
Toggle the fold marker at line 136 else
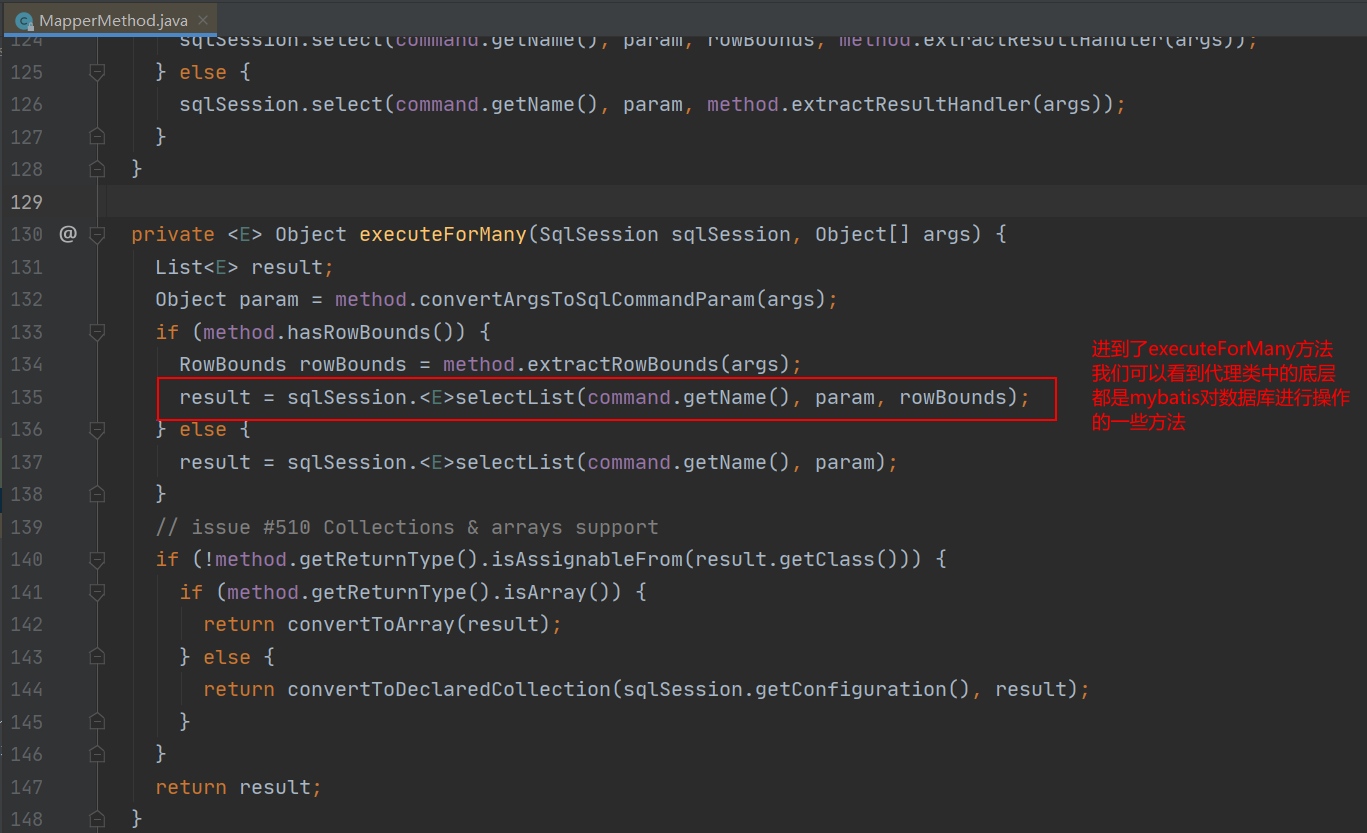[x=97, y=429]
